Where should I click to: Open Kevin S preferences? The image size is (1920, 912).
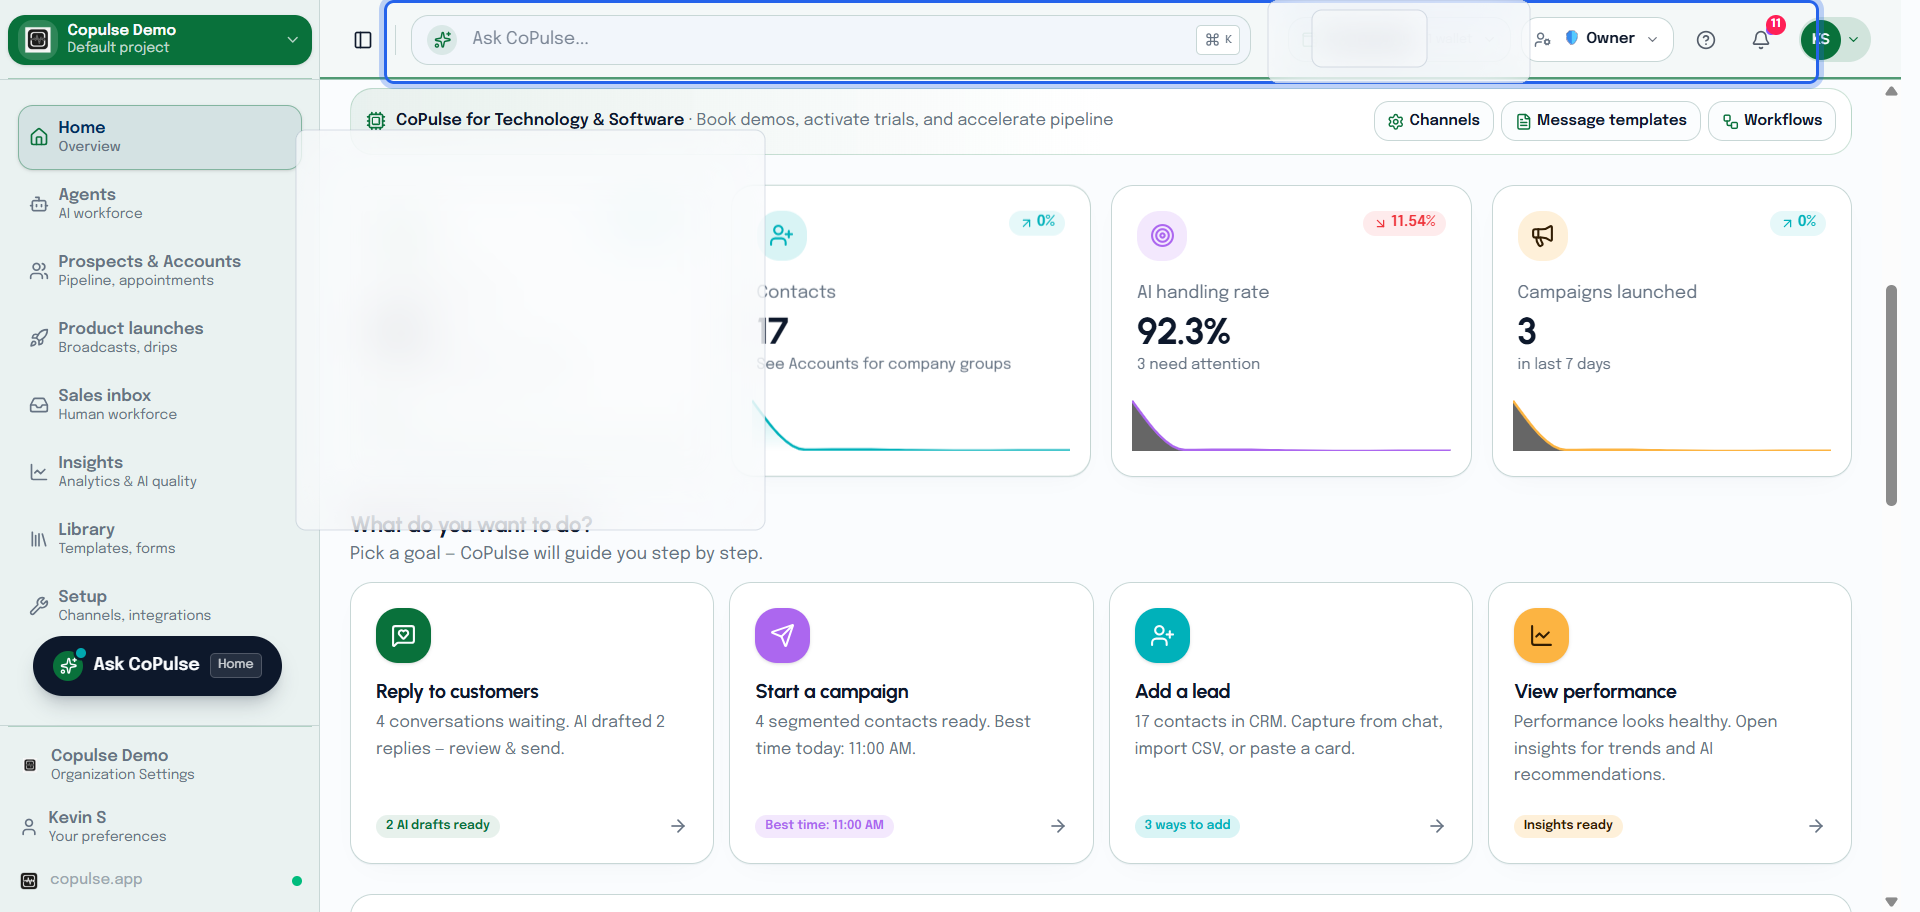point(160,827)
